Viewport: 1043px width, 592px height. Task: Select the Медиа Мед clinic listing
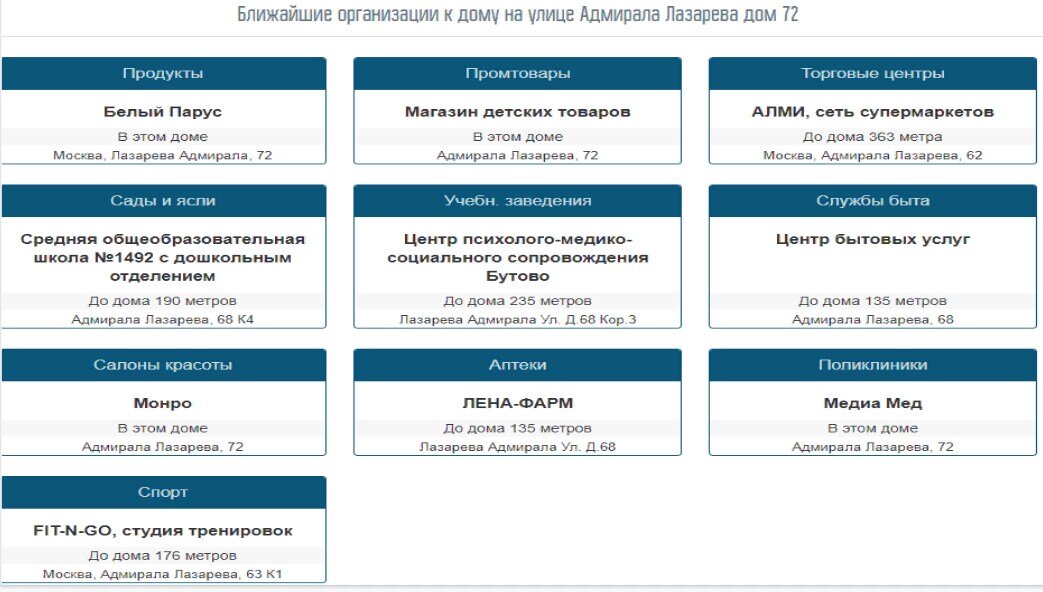(x=872, y=402)
